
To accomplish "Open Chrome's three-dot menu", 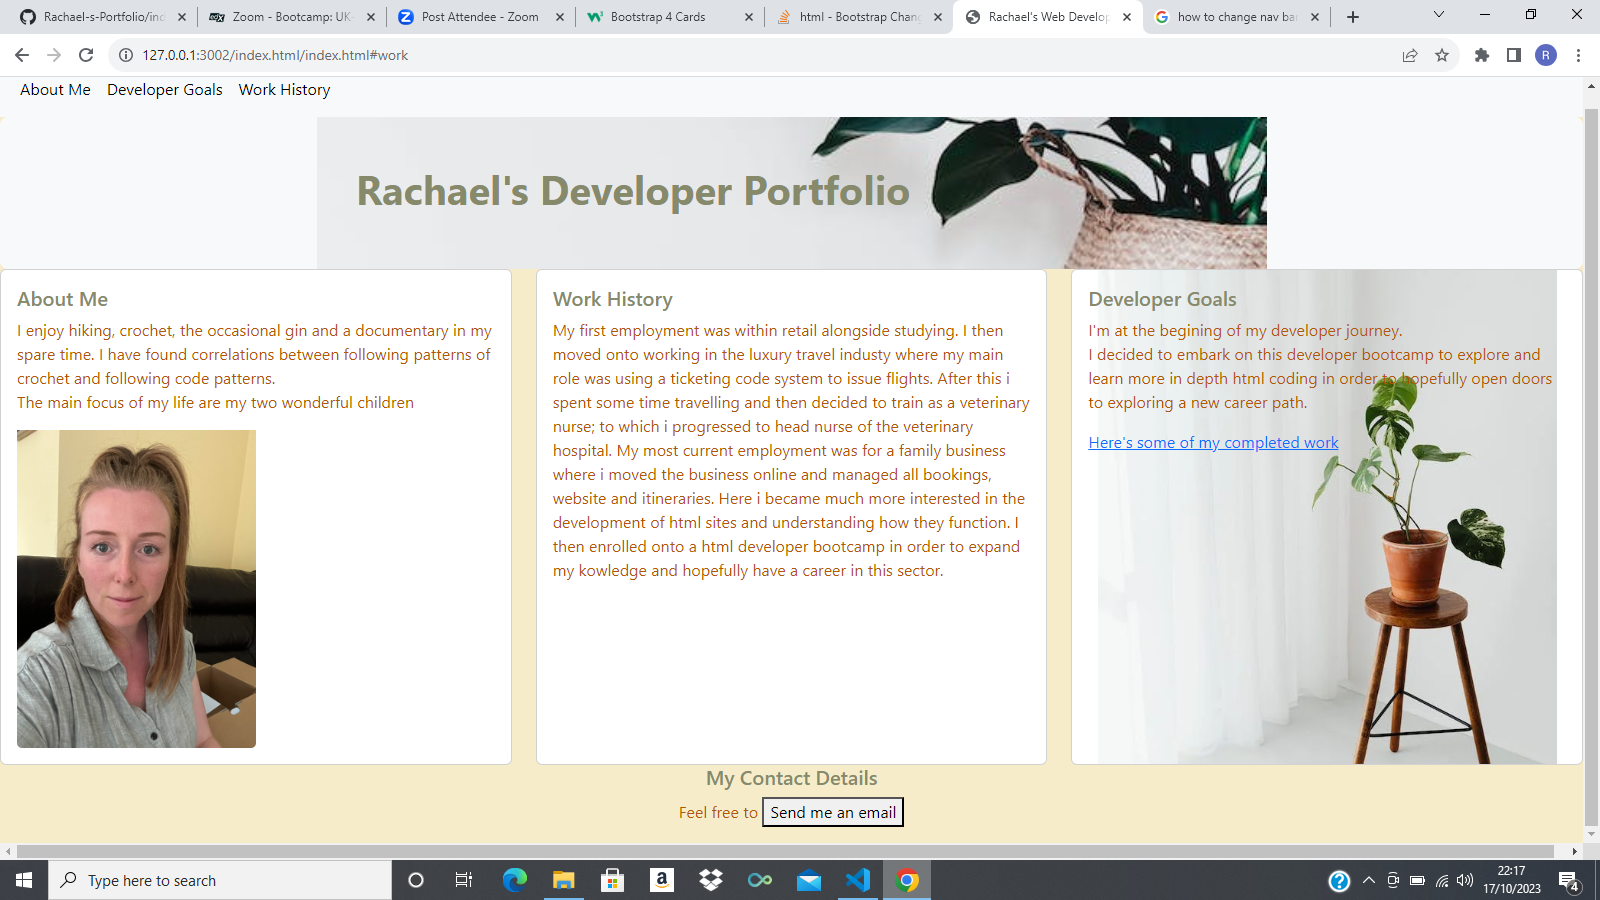I will pyautogui.click(x=1578, y=55).
